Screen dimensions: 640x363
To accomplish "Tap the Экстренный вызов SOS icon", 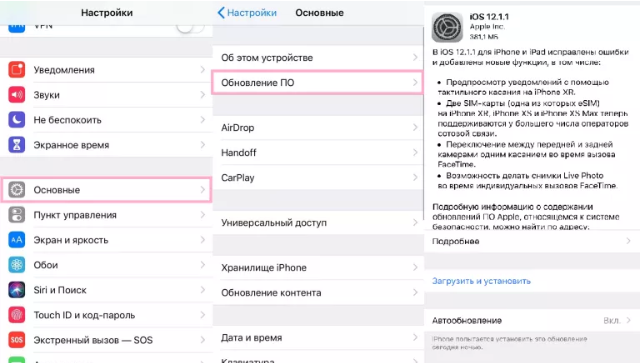I will (x=17, y=340).
